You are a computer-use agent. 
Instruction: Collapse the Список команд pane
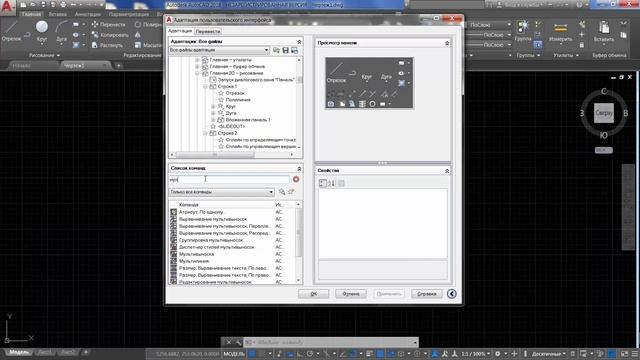[299, 168]
